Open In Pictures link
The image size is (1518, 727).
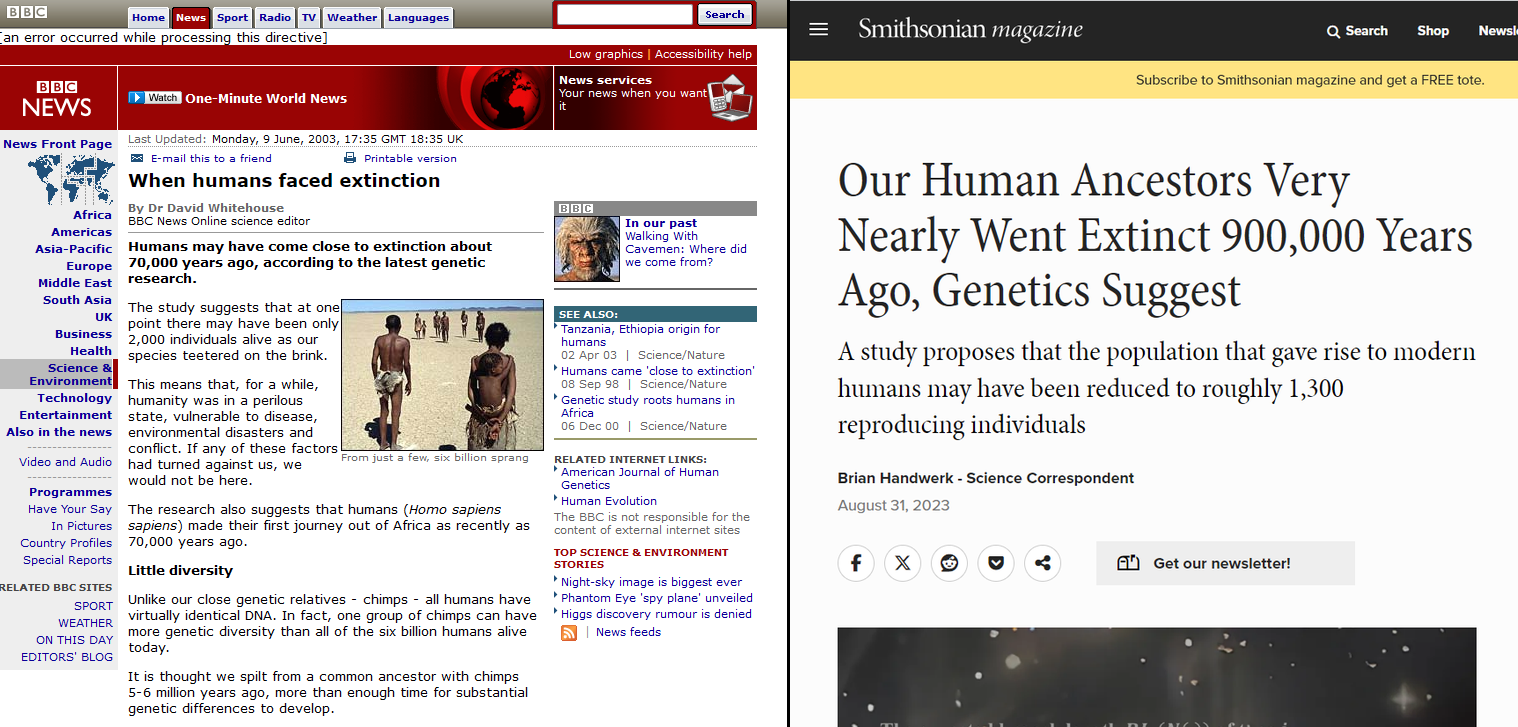point(82,526)
